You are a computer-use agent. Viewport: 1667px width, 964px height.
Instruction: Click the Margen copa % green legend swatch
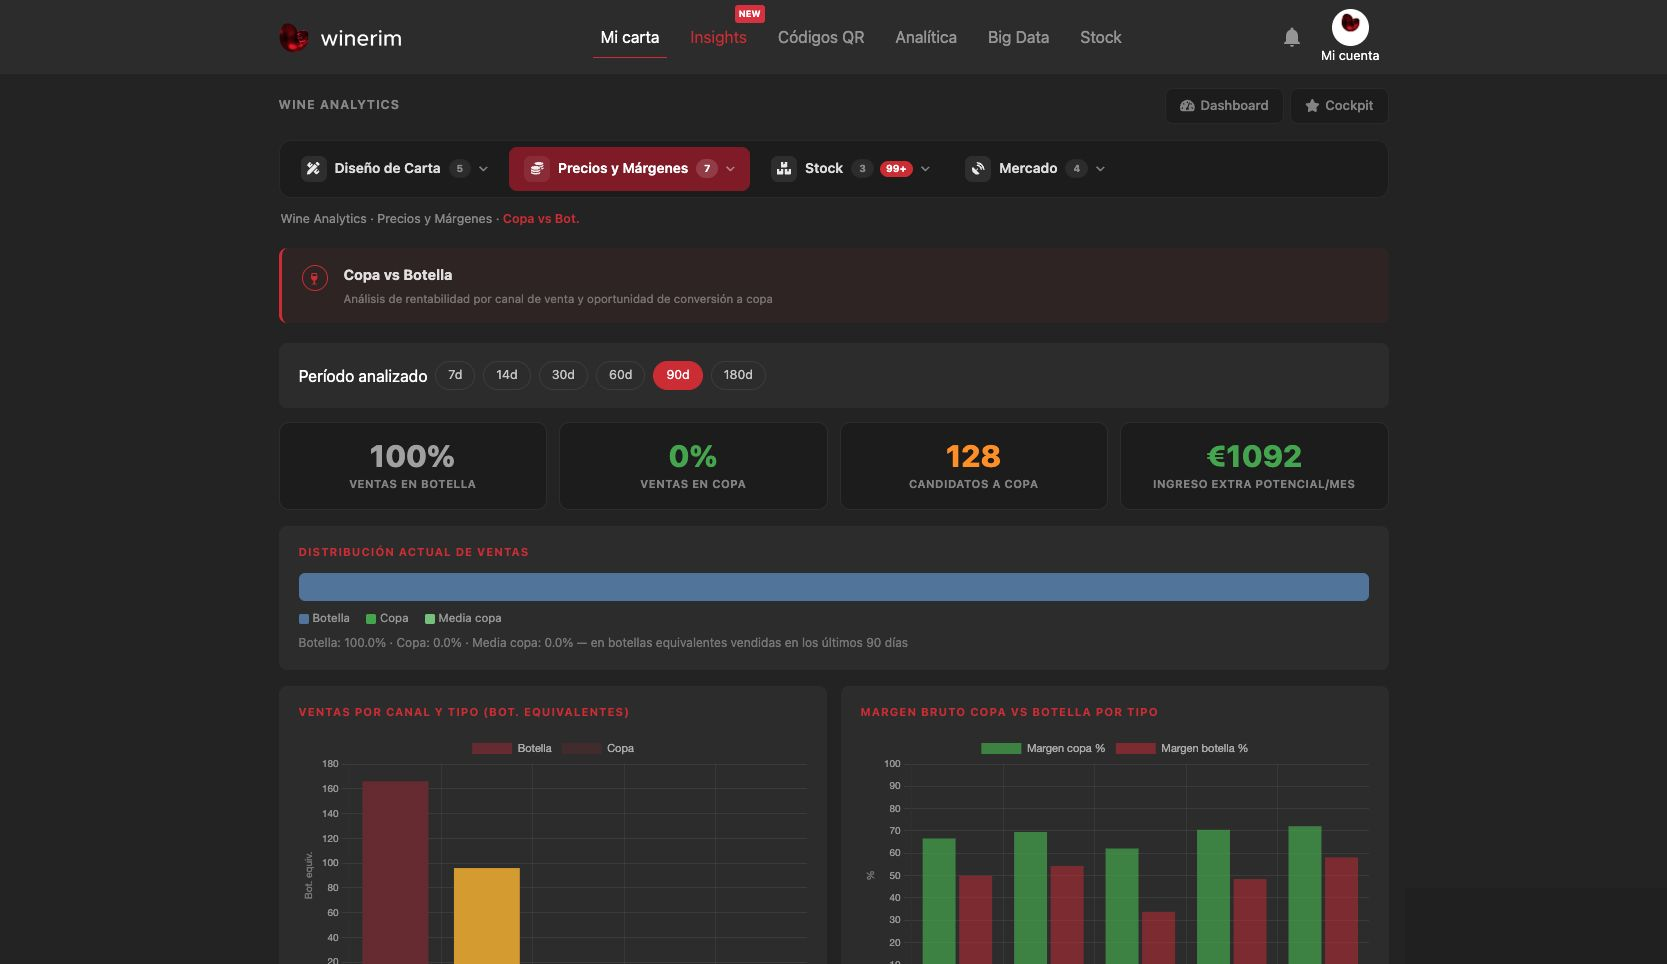[1001, 748]
